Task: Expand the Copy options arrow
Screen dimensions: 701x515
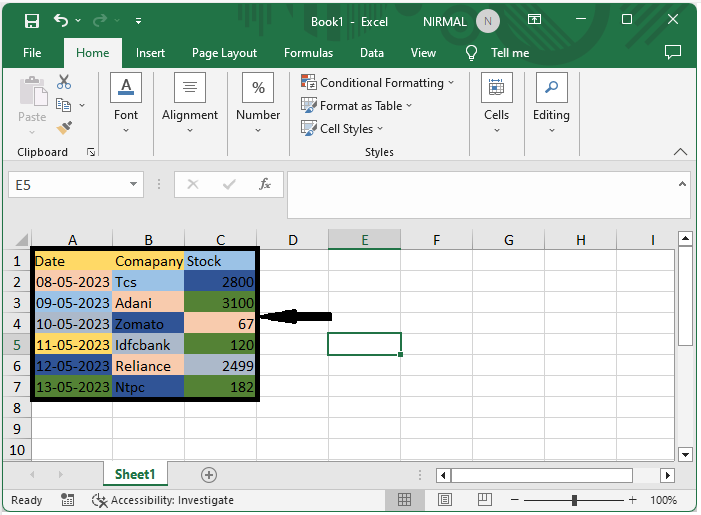Action: point(82,106)
